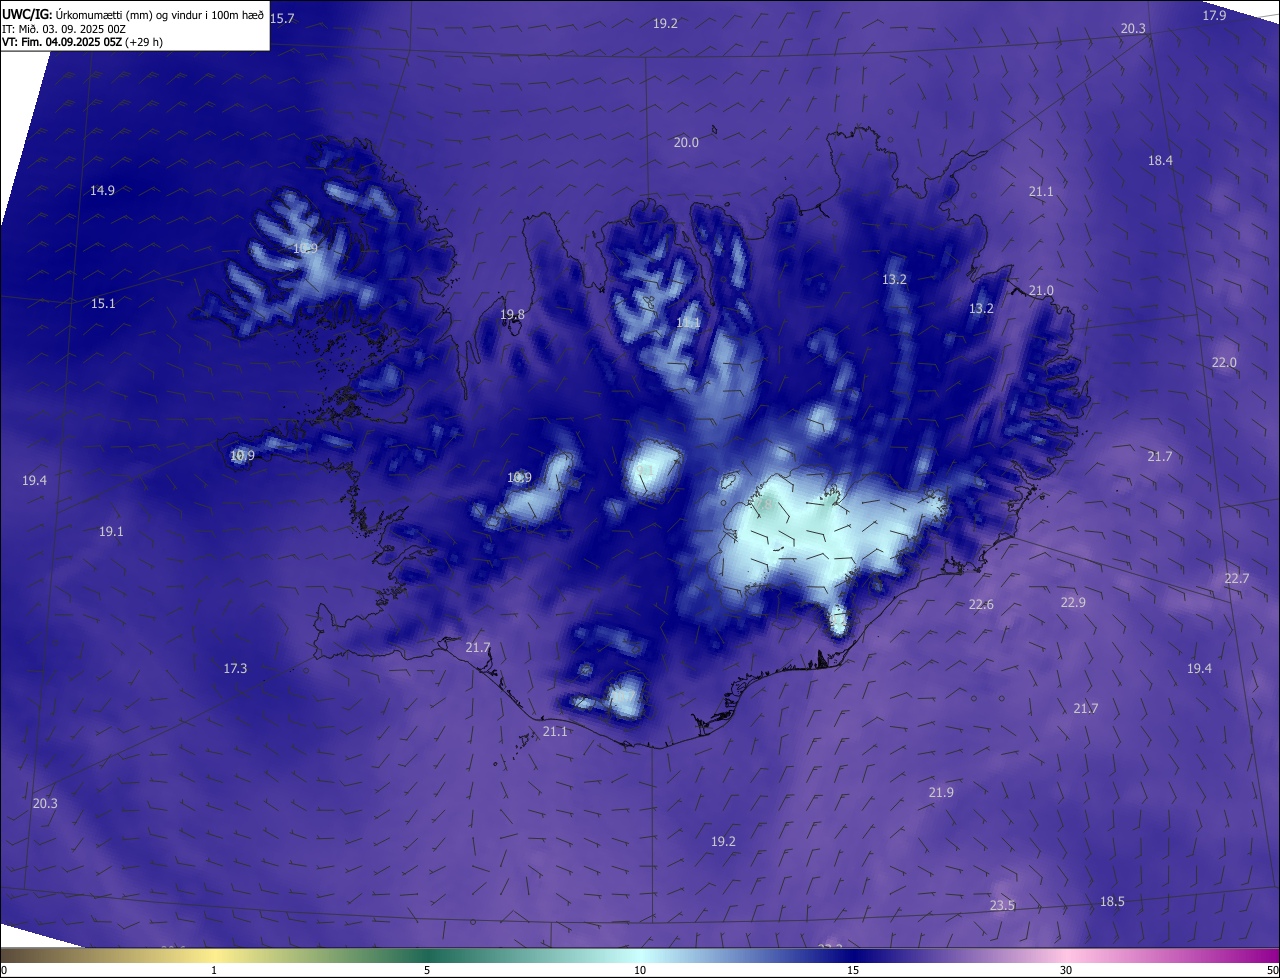This screenshot has height=978, width=1280.
Task: Click the 5 mark on the color scale
Action: (427, 970)
